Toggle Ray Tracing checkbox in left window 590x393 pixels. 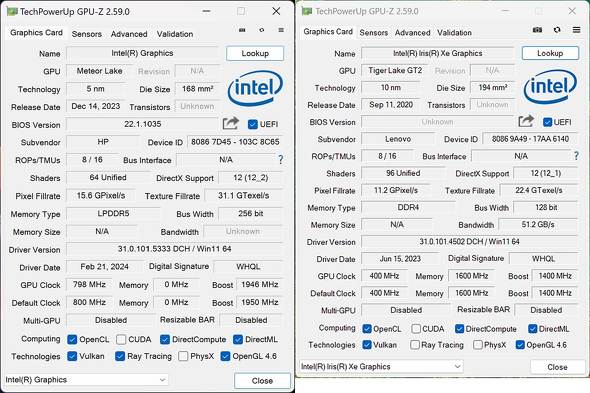(120, 356)
